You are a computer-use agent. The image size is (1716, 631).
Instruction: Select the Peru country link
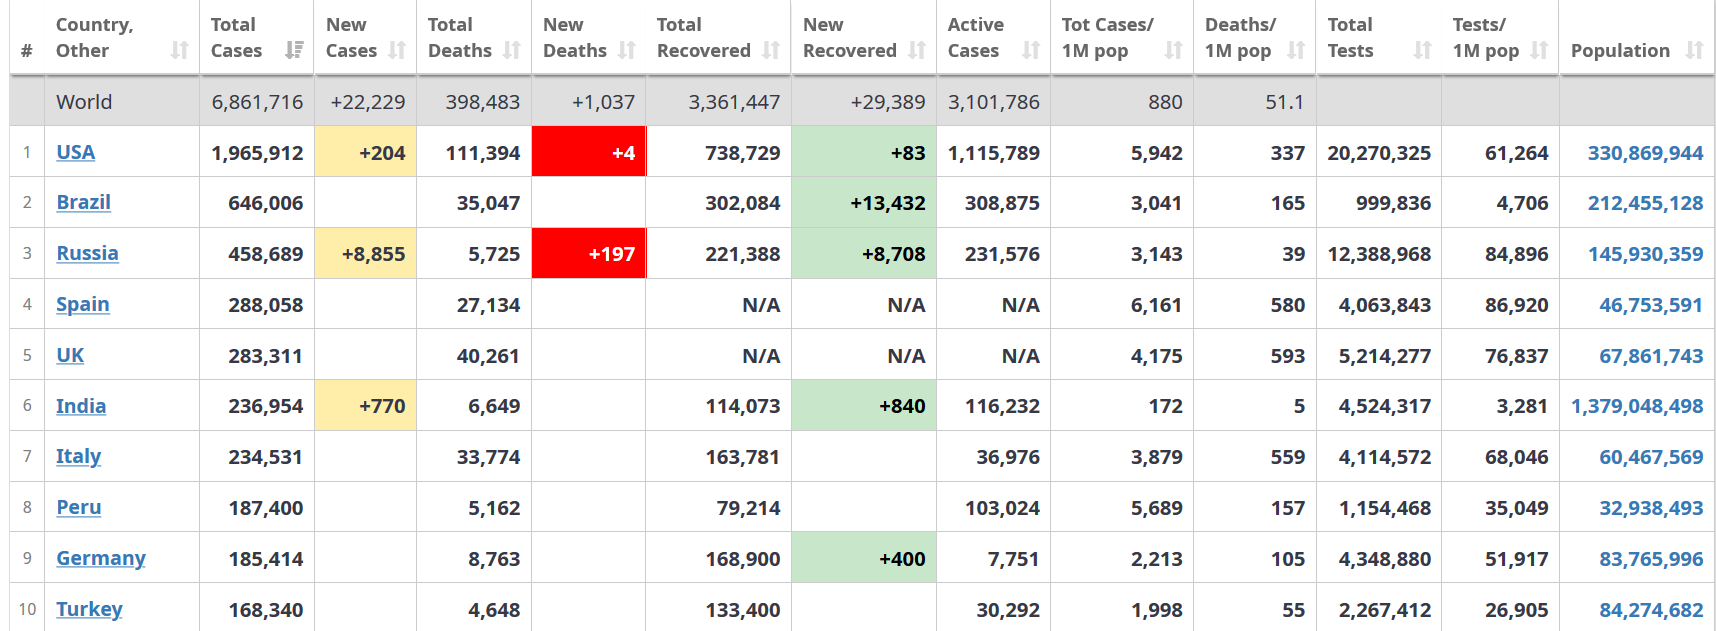click(x=79, y=507)
